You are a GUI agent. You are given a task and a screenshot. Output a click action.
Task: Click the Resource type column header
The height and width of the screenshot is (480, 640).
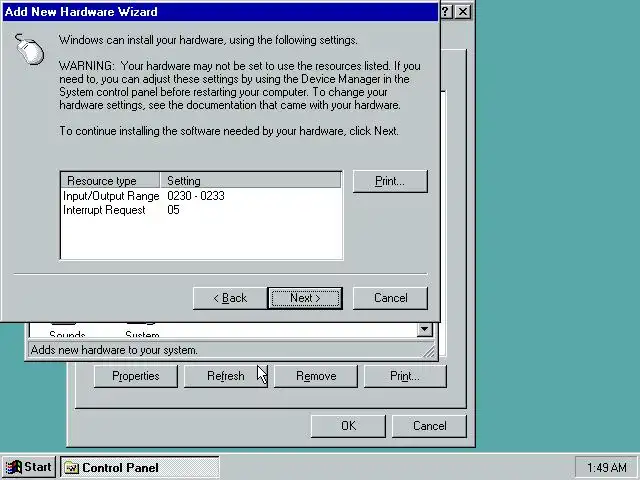click(110, 180)
